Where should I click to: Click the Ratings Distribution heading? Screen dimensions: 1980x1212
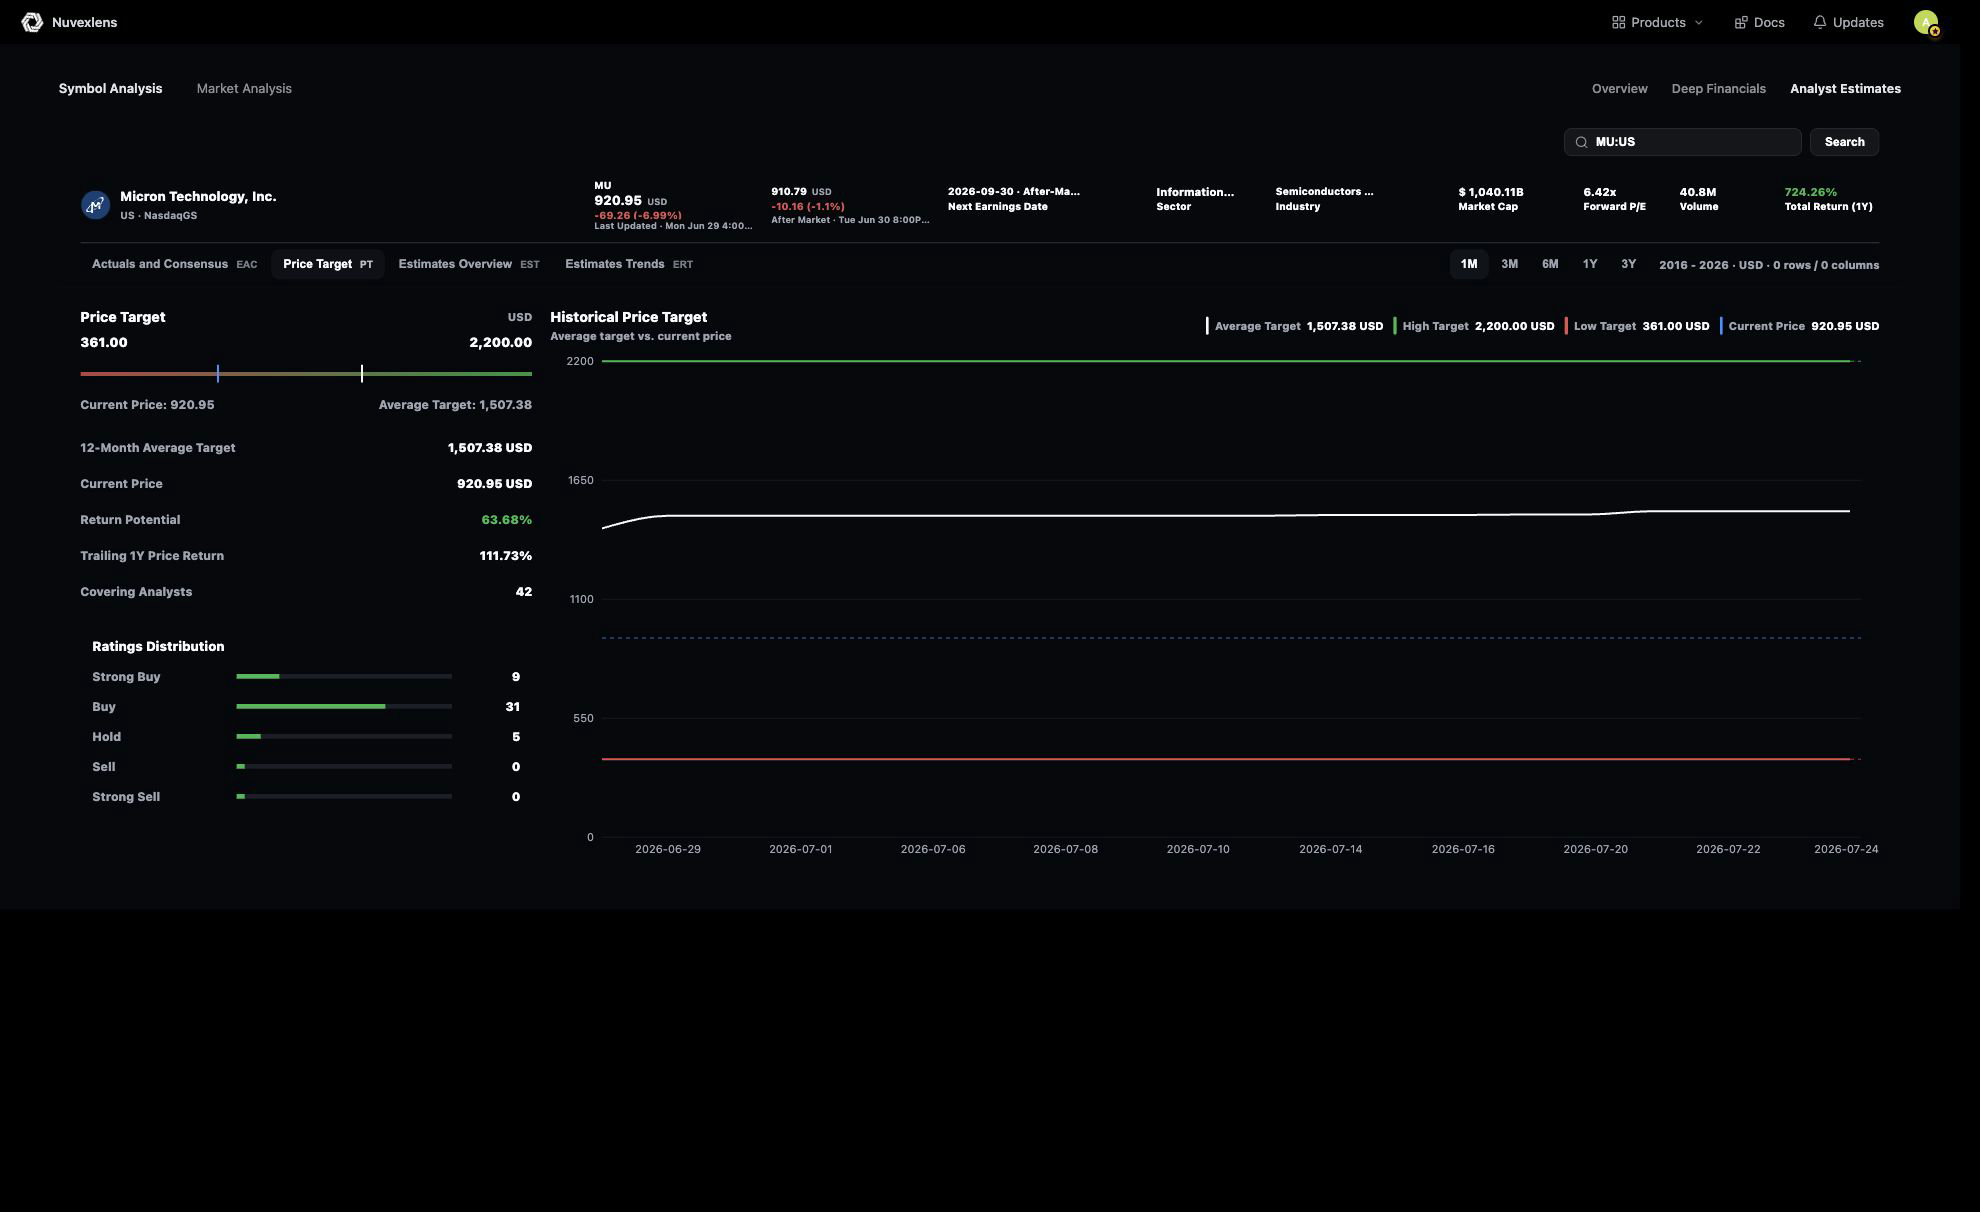[158, 647]
